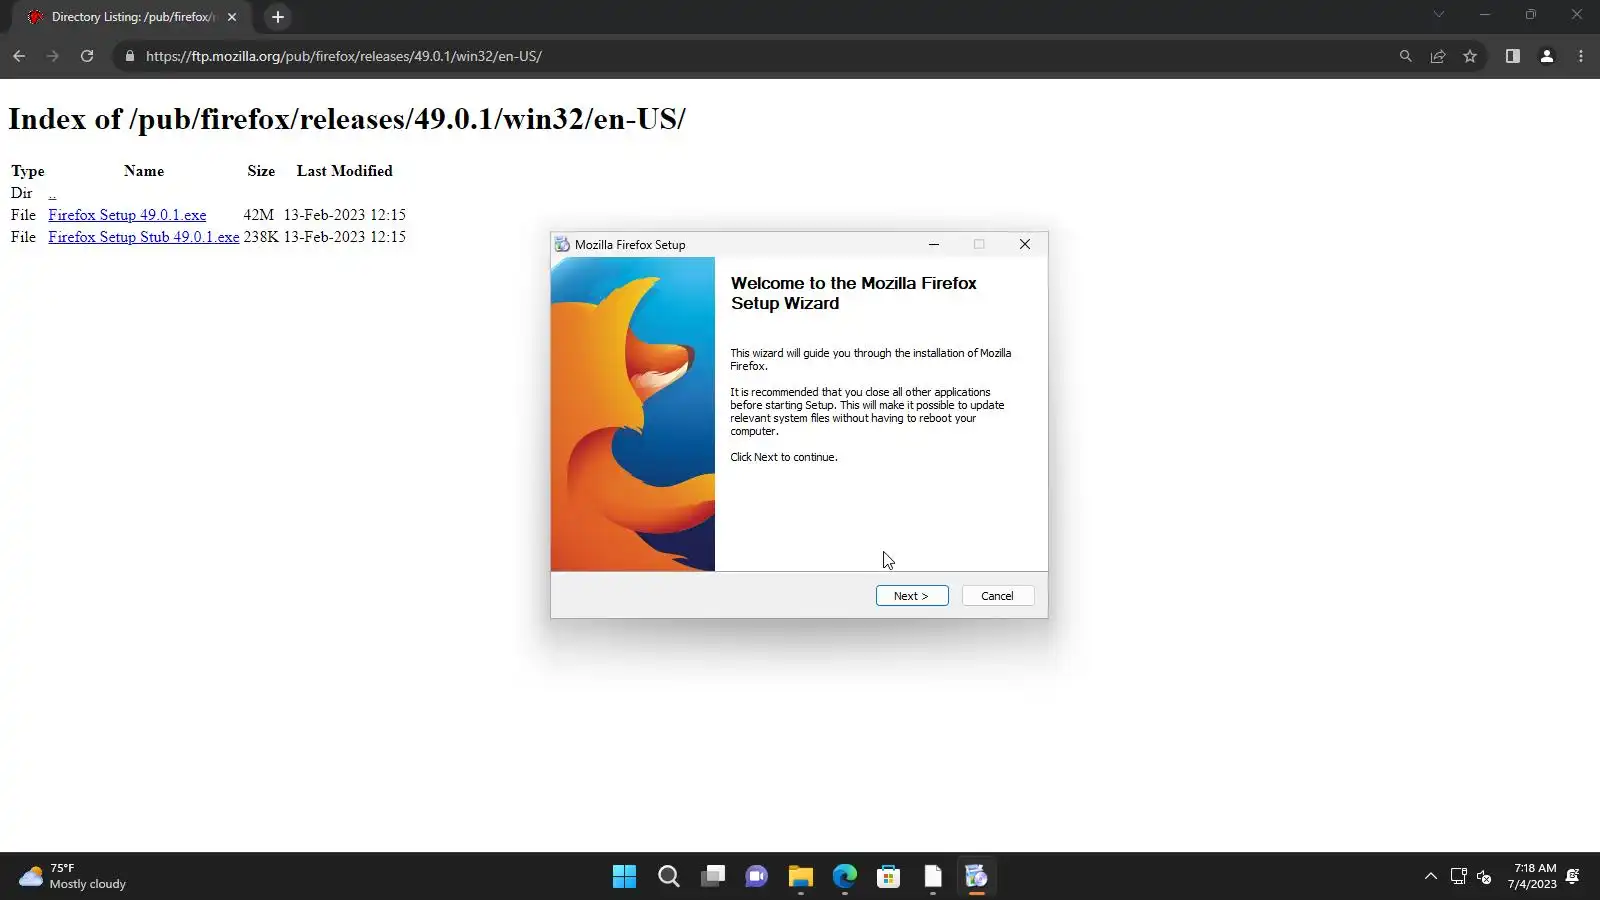Viewport: 1600px width, 900px height.
Task: Click the 42M file size
Action: point(258,215)
